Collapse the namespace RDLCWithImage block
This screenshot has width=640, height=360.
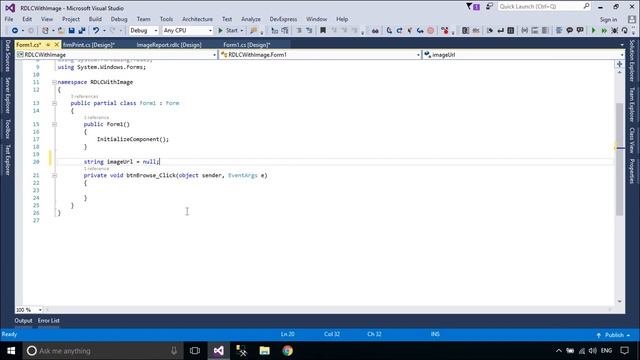coord(54,82)
